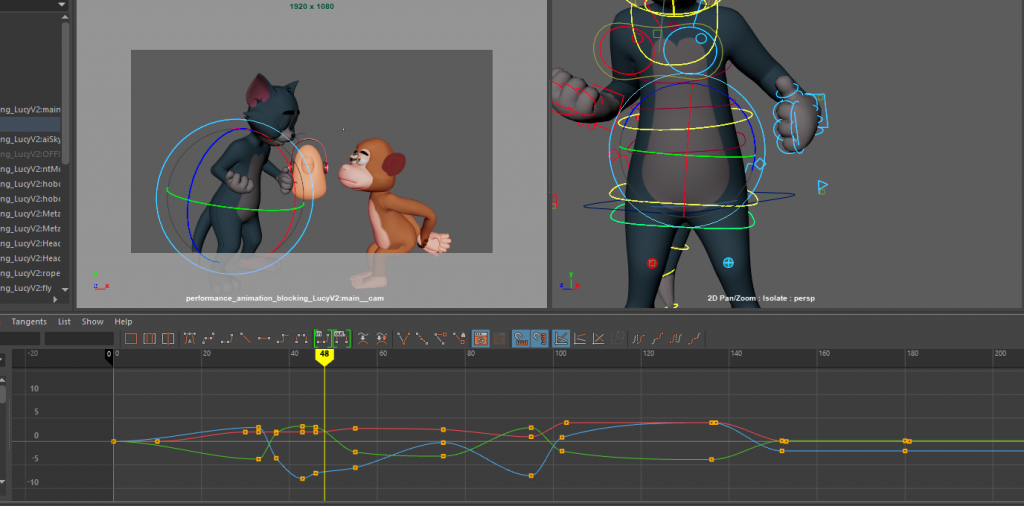Apply Spline tangents
Screen dimensions: 1024x506
pos(208,338)
